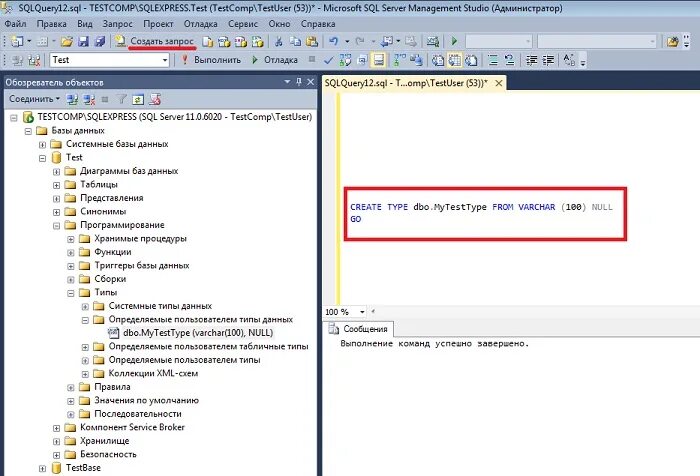Expand the Таблицы folder
The image size is (700, 476).
click(x=57, y=185)
